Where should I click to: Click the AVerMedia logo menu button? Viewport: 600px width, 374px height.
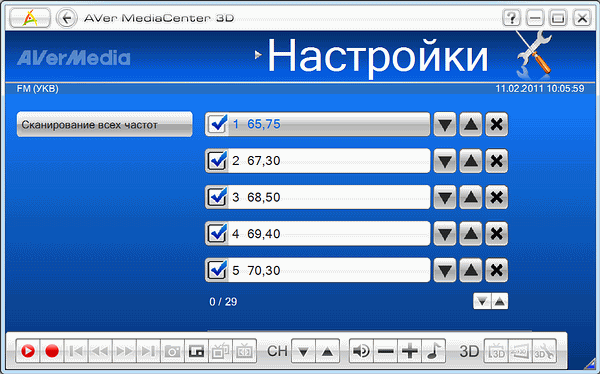(x=30, y=18)
